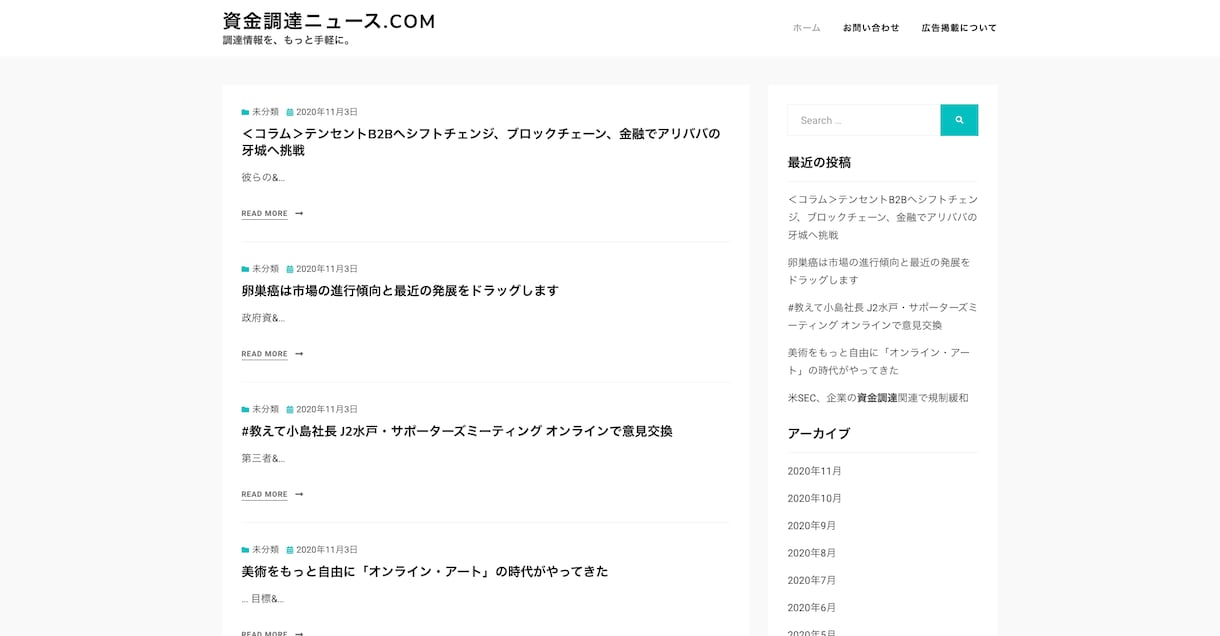Screen dimensions: 1220x636
Task: Click arrow beside READ MORE under テンセントB2B post
Action: pos(299,213)
